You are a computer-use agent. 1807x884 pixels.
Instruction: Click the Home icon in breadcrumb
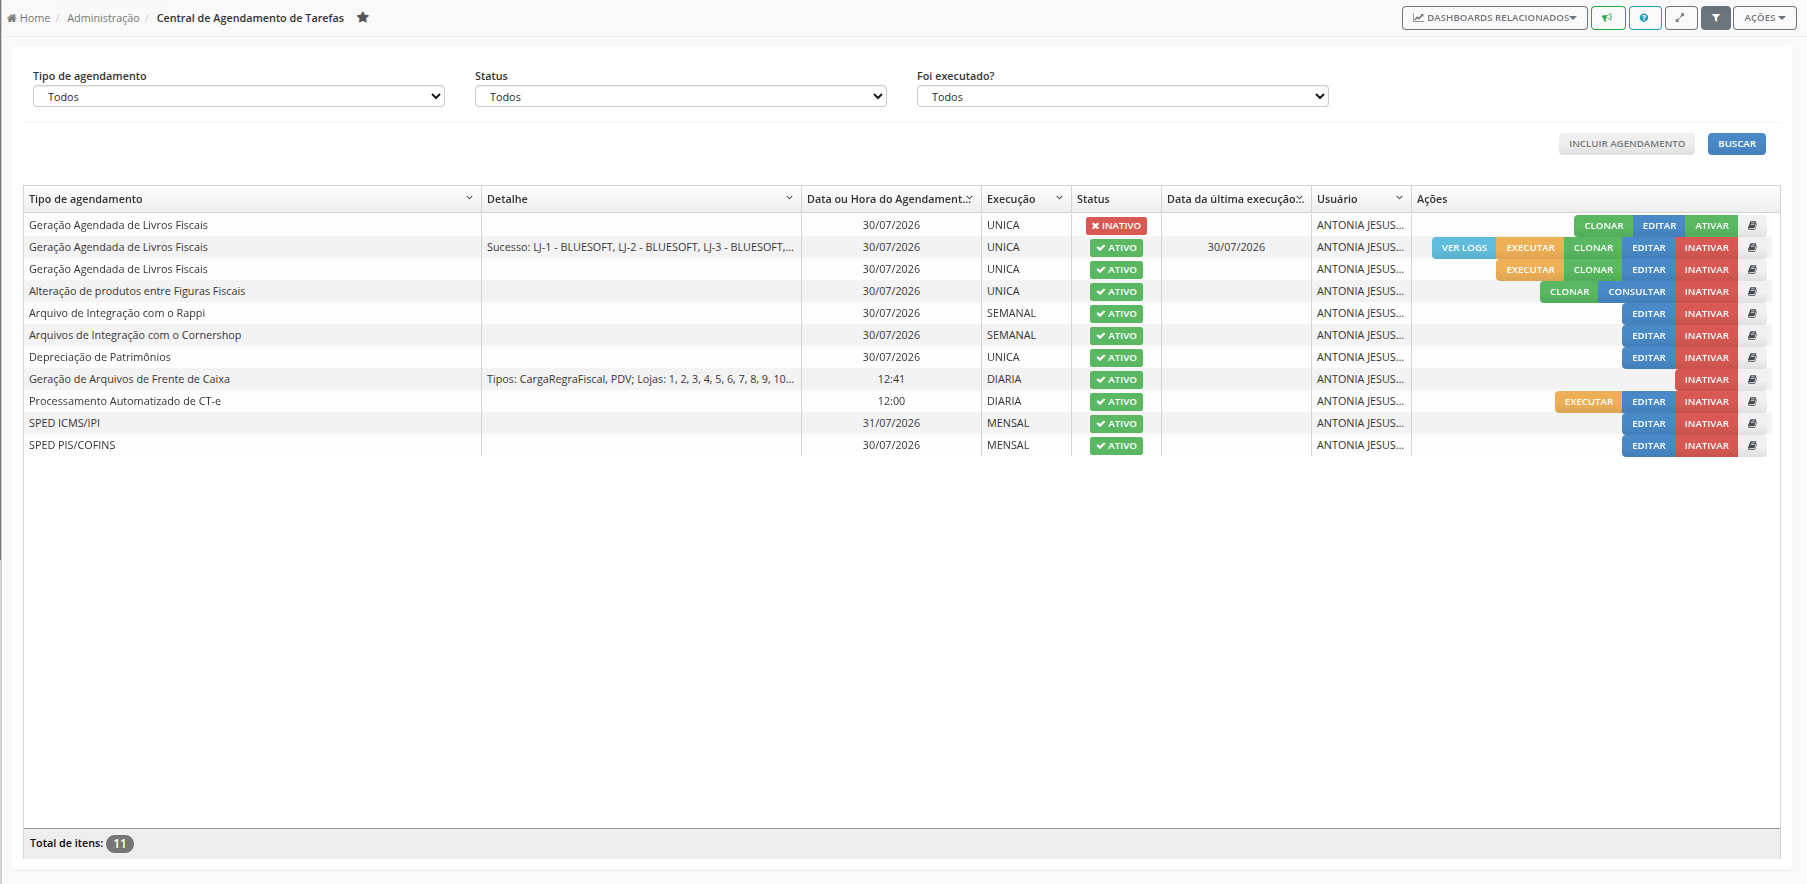tap(12, 18)
